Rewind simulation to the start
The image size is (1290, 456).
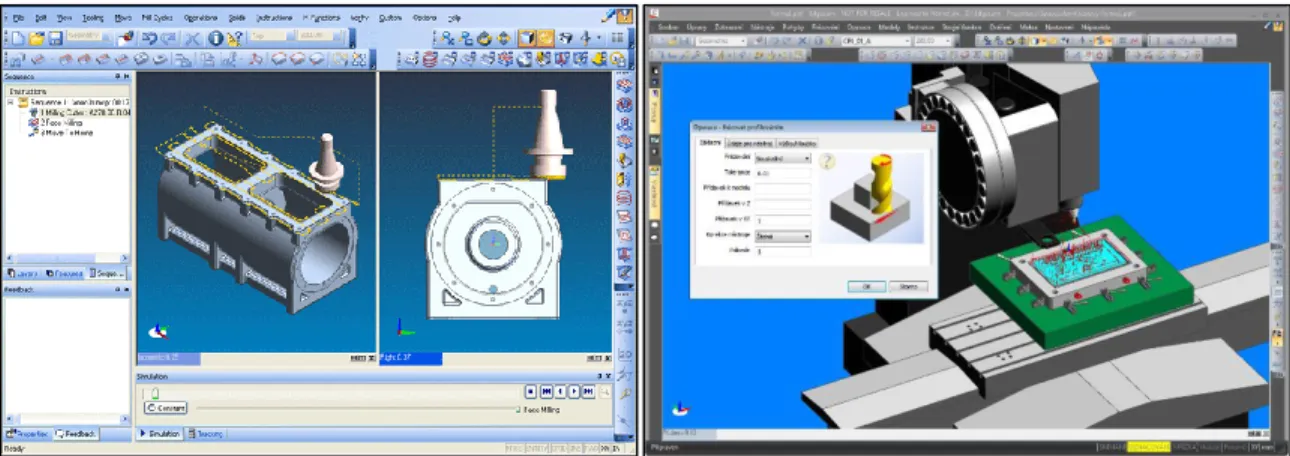tap(546, 391)
